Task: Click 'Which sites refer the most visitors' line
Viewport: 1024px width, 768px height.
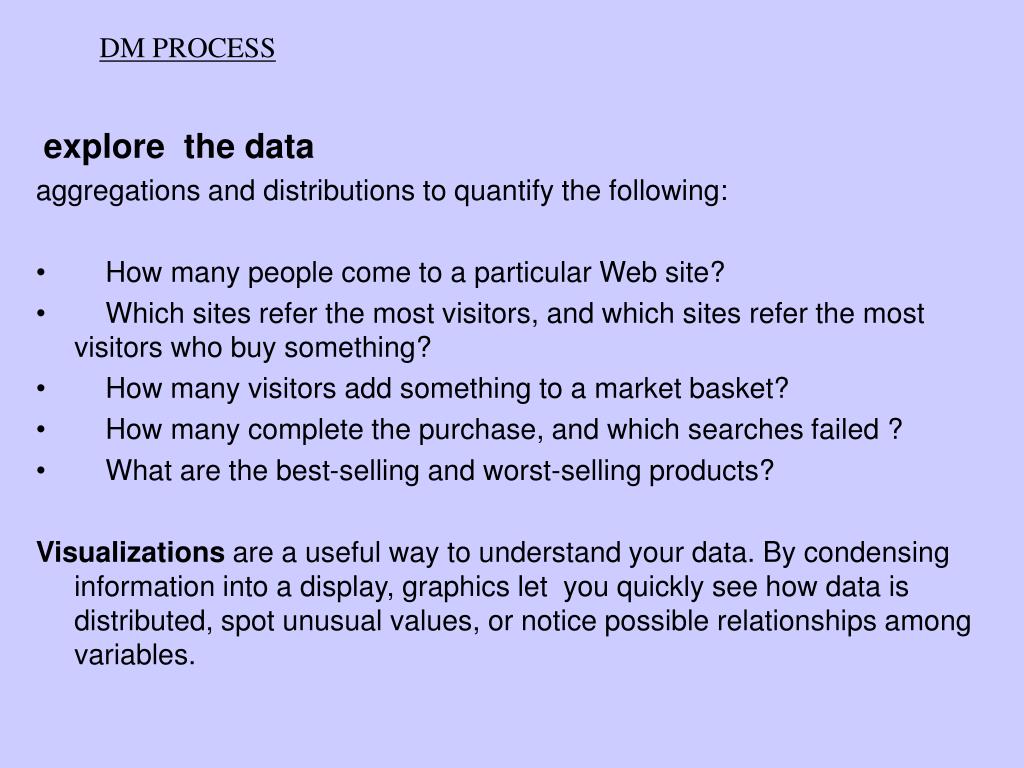Action: [515, 313]
